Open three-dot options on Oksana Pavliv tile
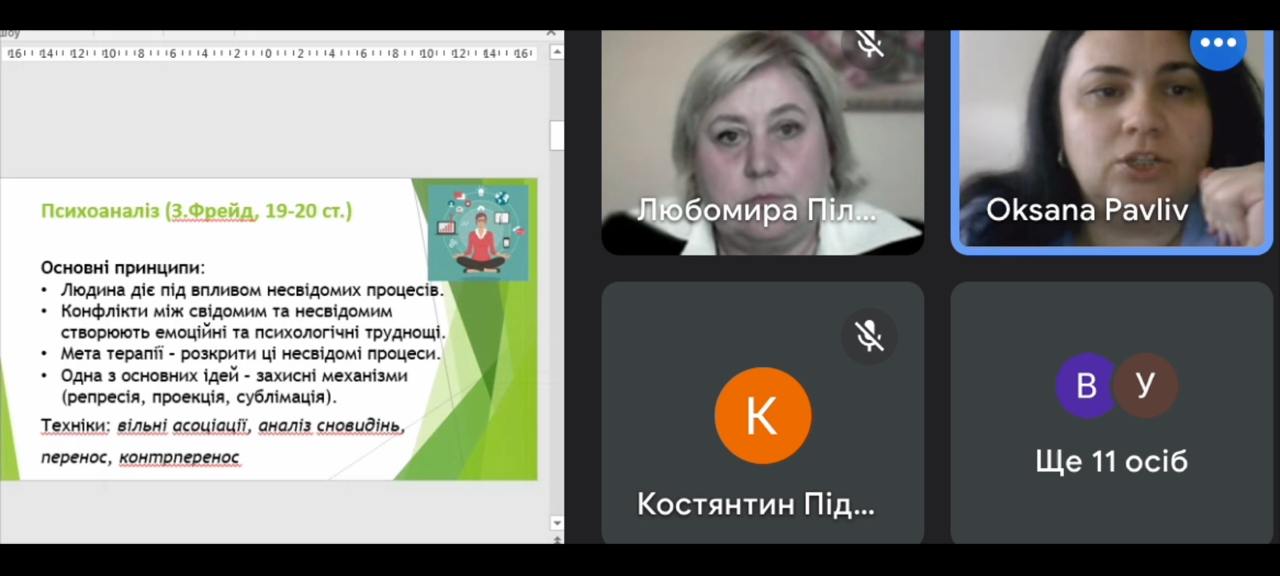Viewport: 1280px width, 576px height. click(1218, 43)
